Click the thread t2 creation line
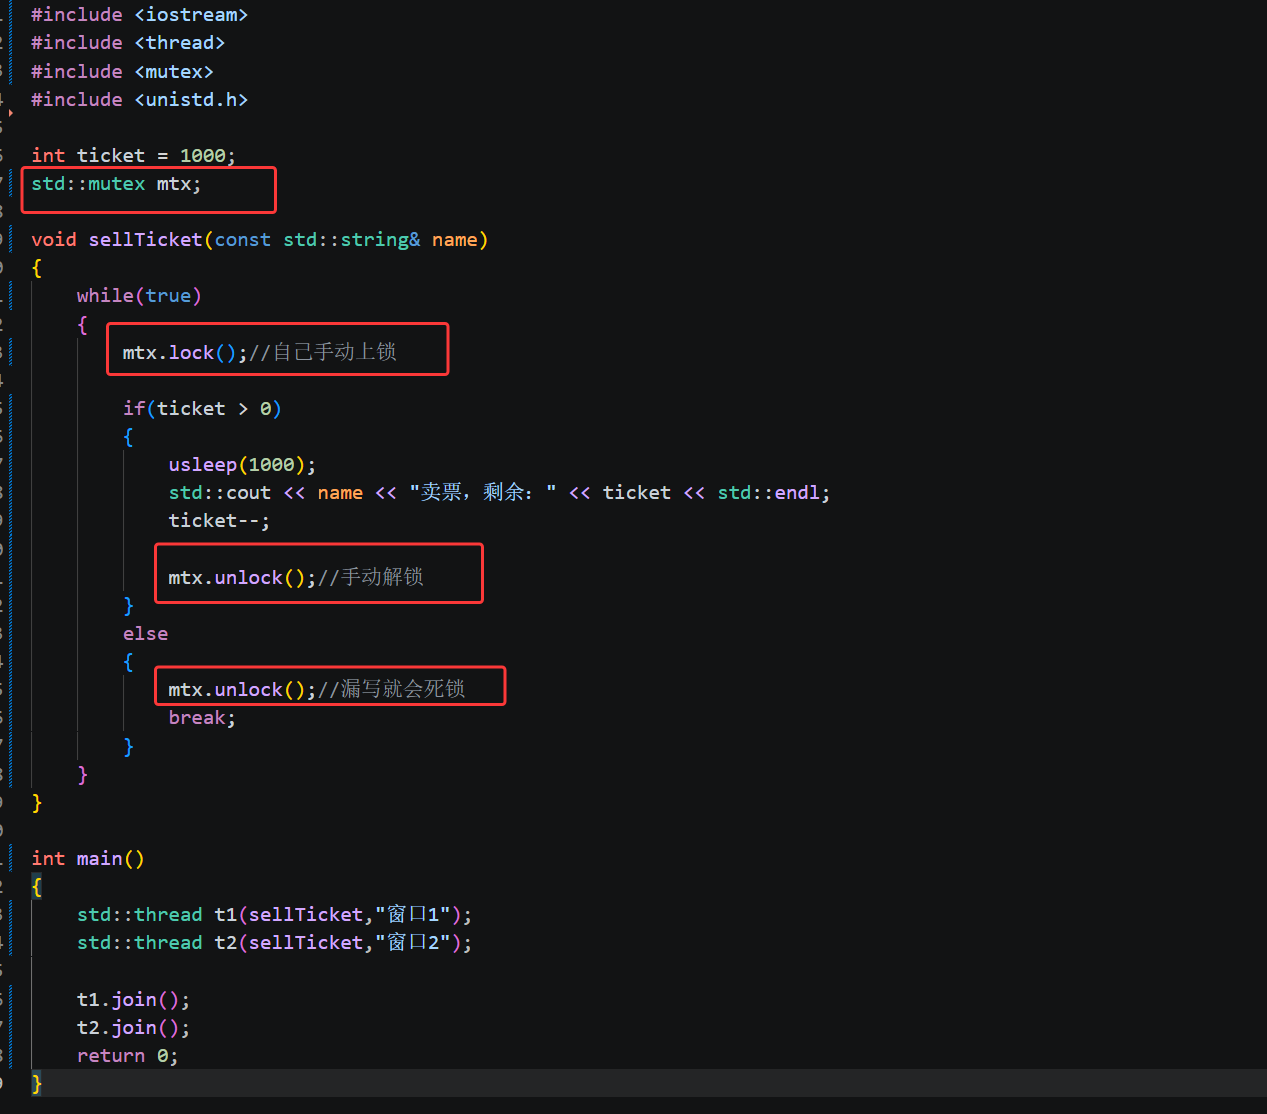 [x=275, y=943]
